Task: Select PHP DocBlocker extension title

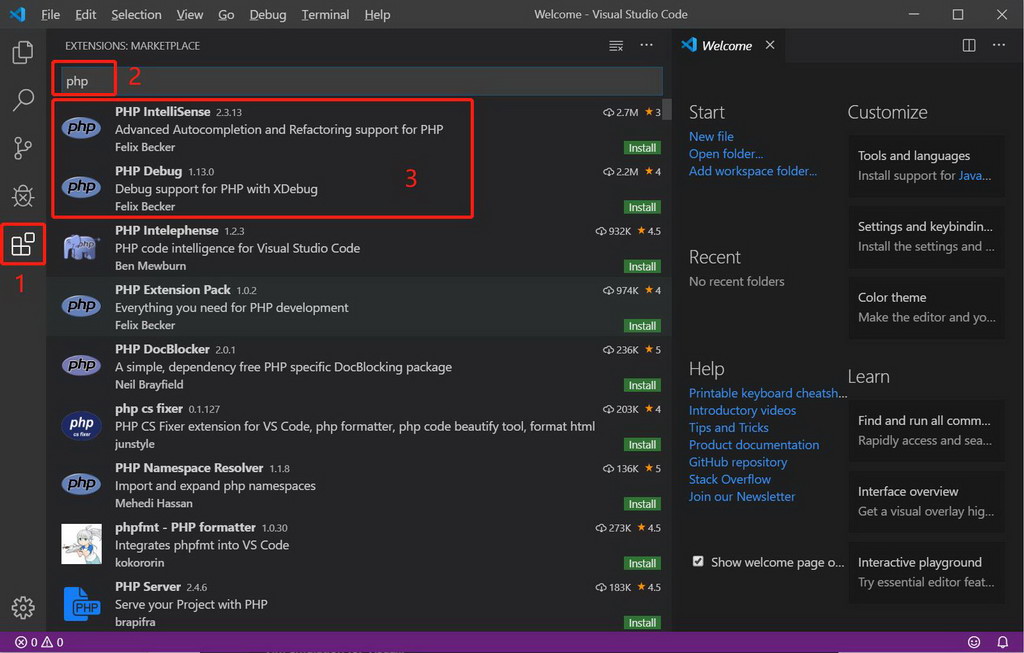Action: click(x=162, y=349)
